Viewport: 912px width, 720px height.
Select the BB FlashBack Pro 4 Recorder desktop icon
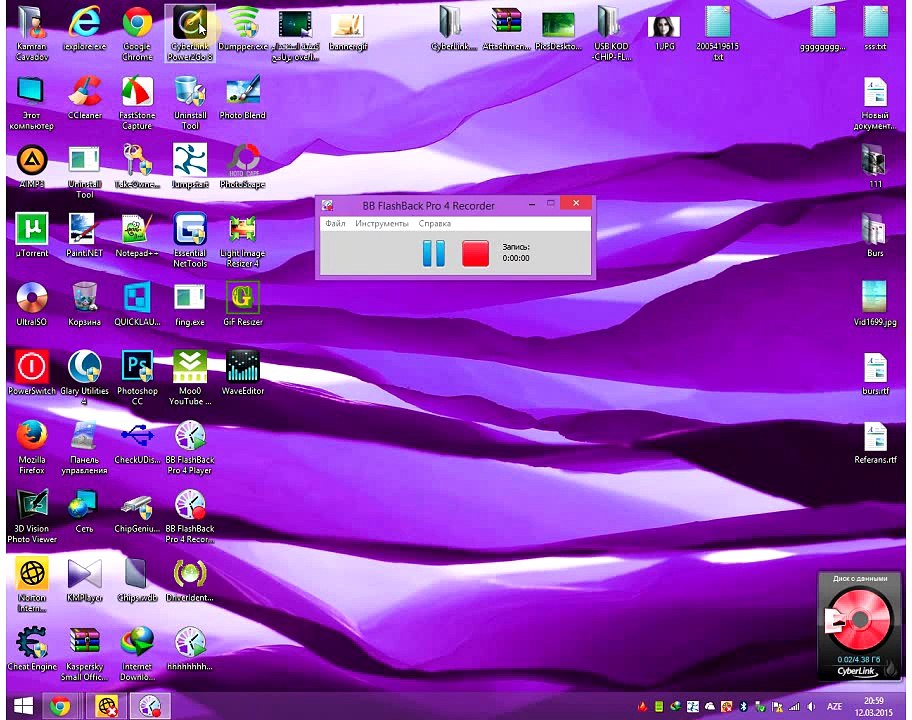tap(190, 515)
